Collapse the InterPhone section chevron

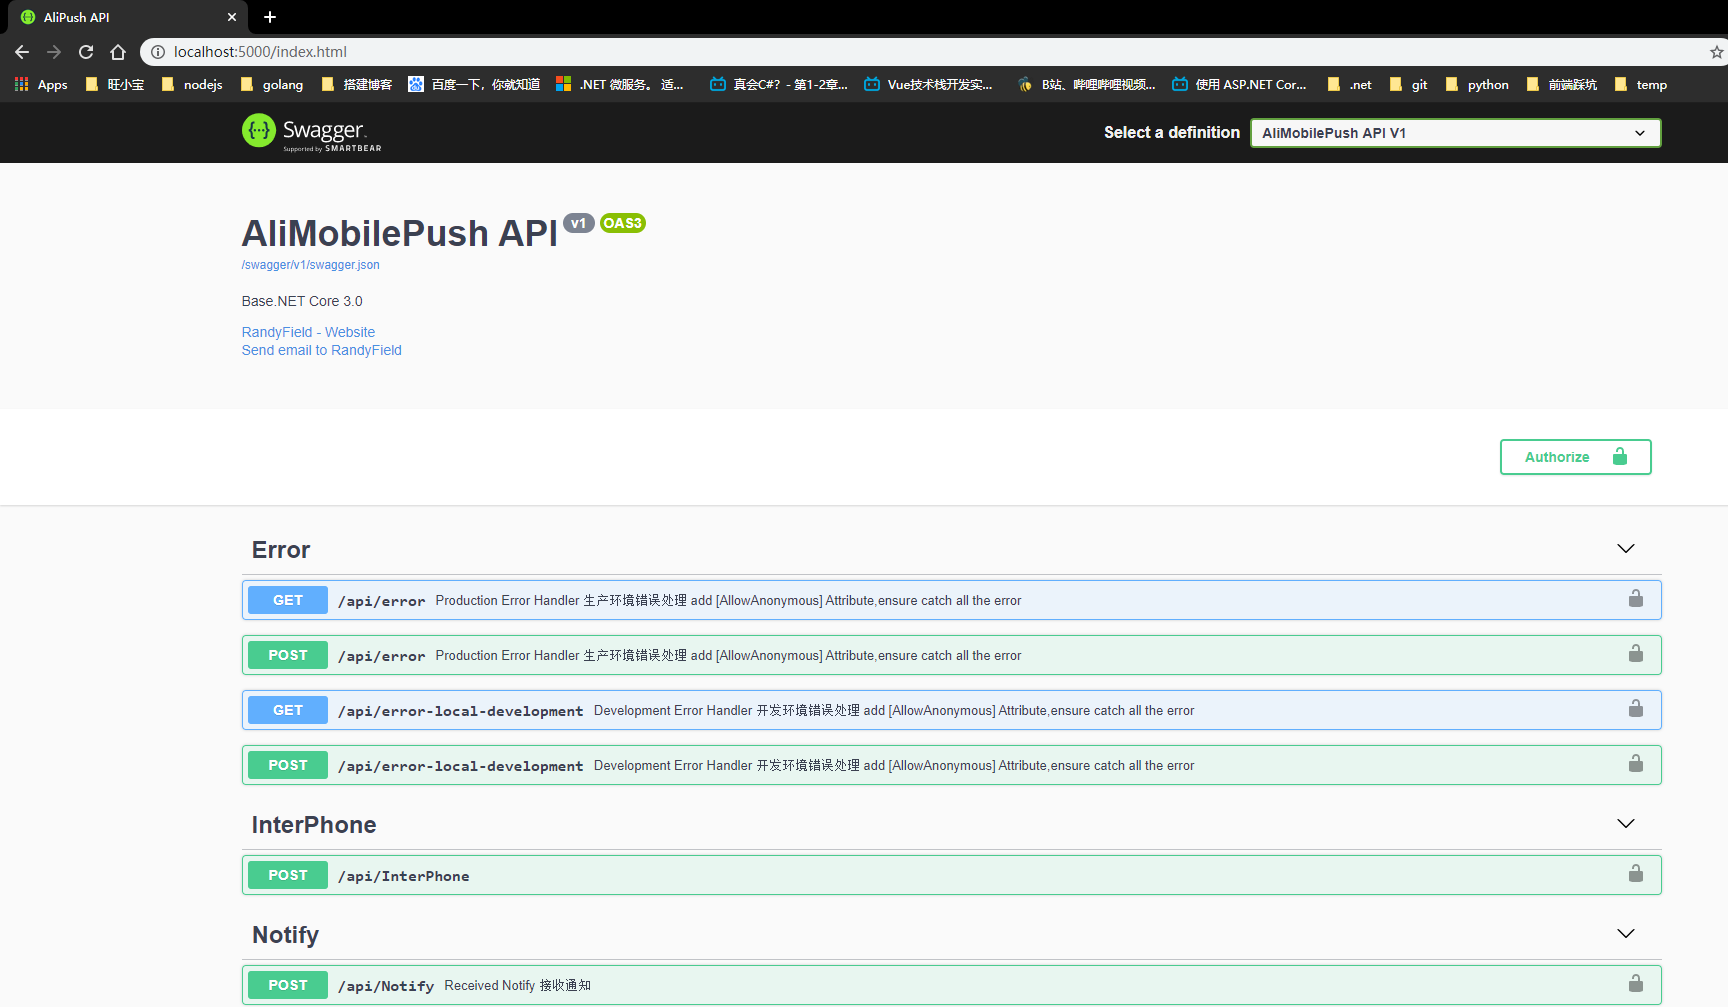tap(1626, 824)
